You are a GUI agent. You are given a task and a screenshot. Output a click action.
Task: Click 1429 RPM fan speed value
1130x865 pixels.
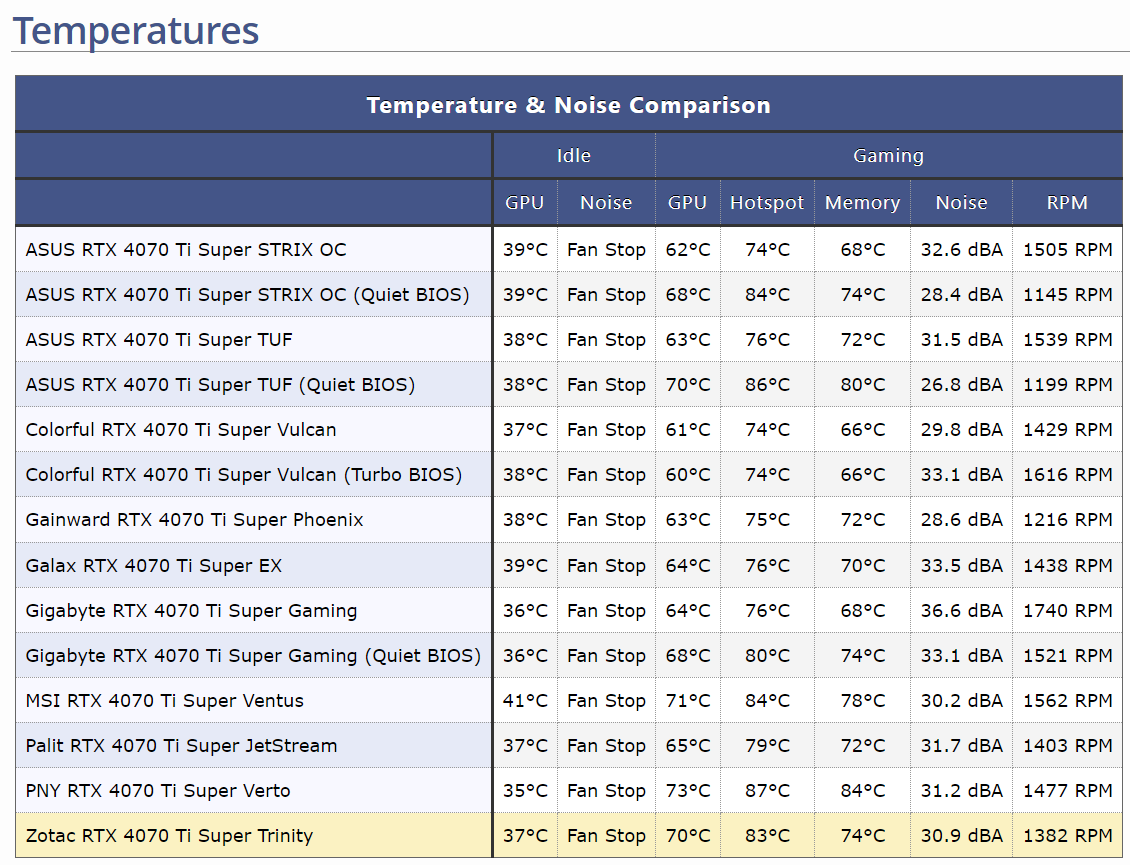(x=1067, y=430)
